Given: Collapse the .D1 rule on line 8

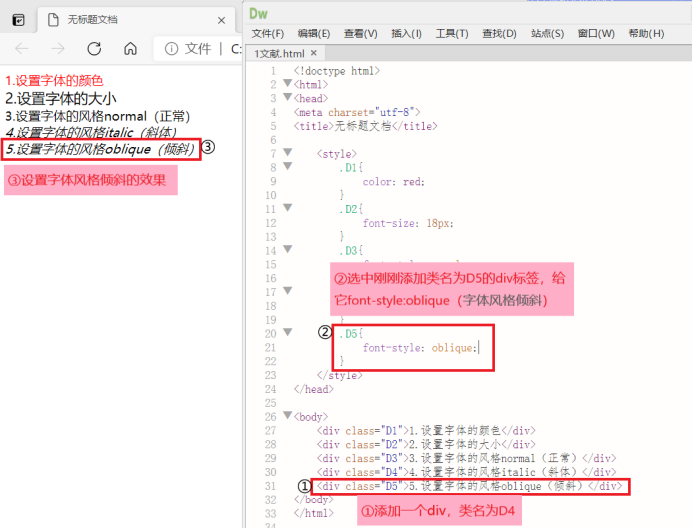Looking at the screenshot, I should coord(288,166).
